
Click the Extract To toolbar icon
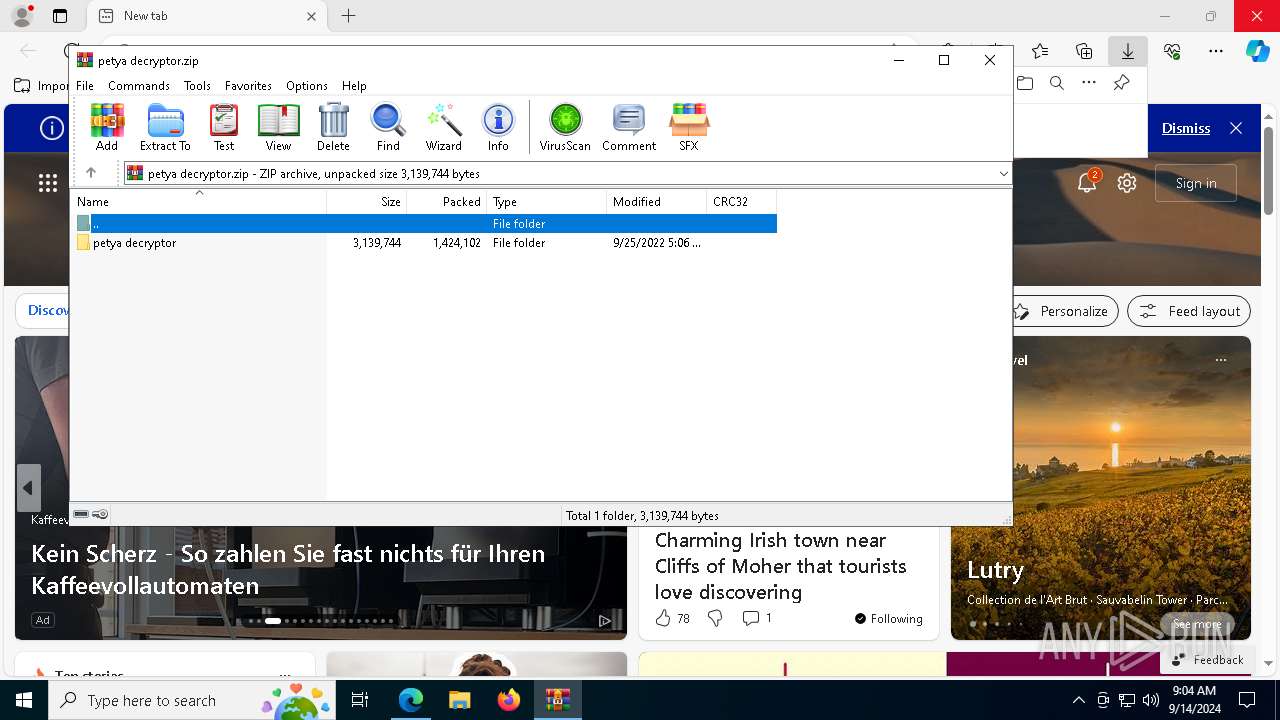coord(165,127)
